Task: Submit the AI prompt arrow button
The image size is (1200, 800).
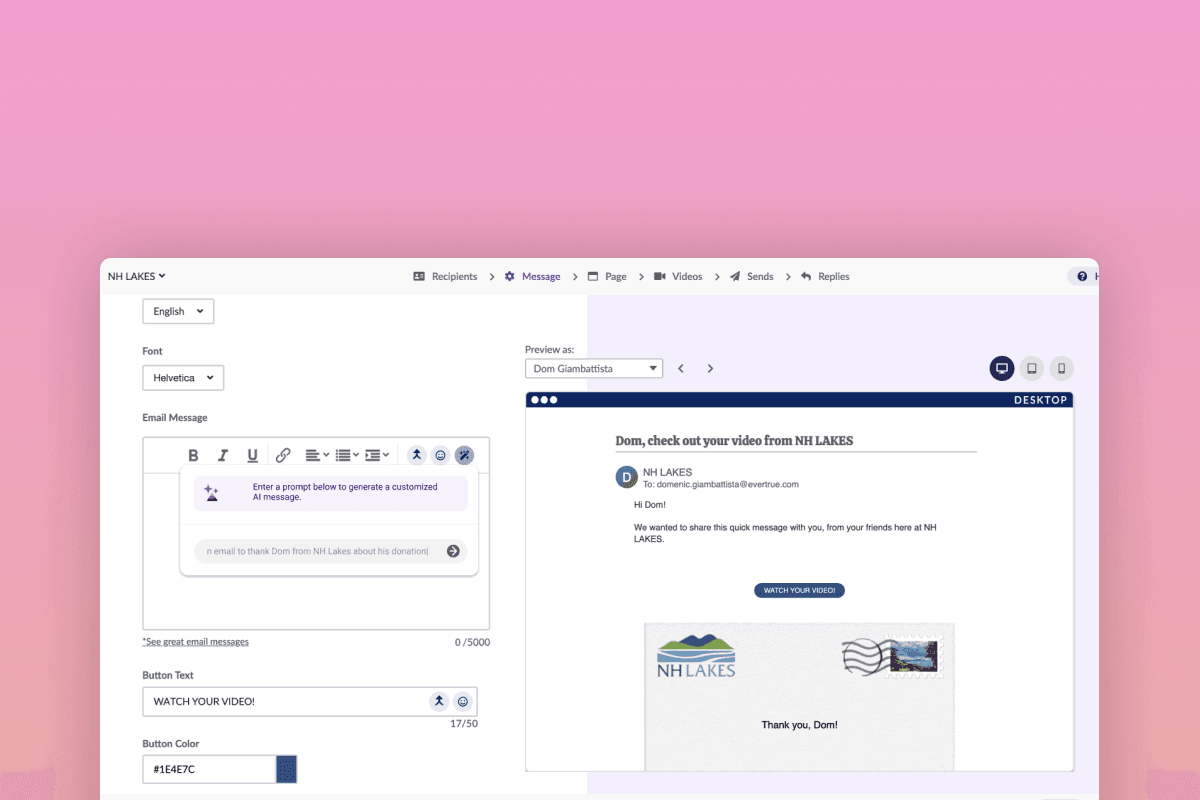Action: click(x=453, y=551)
